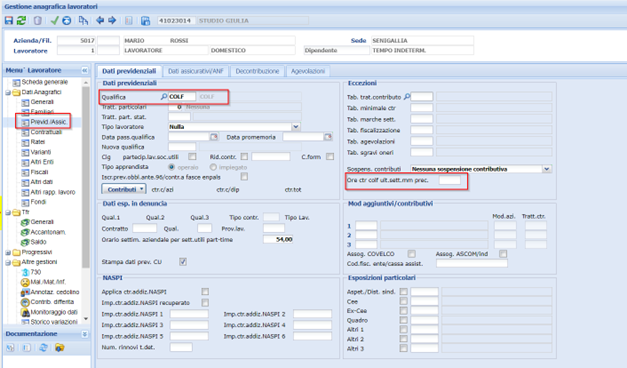This screenshot has width=627, height=368.
Task: Collapse Tfr tree folder
Action: [8, 212]
